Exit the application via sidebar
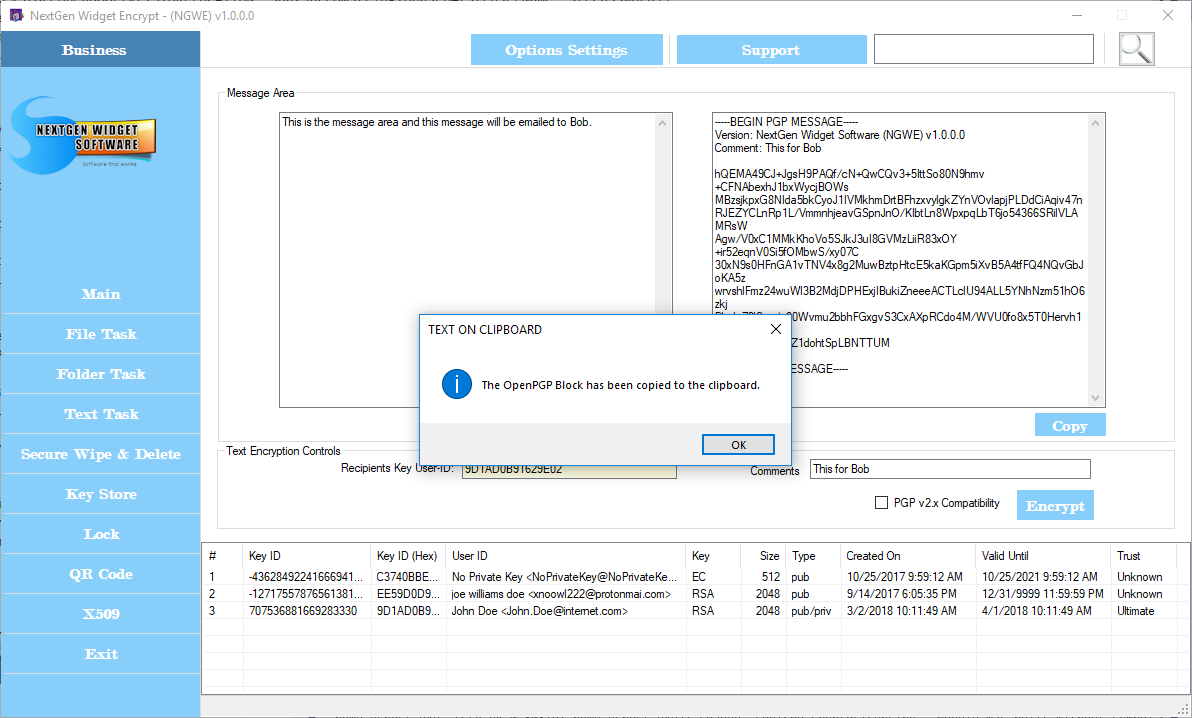The width and height of the screenshot is (1192, 718). (101, 654)
